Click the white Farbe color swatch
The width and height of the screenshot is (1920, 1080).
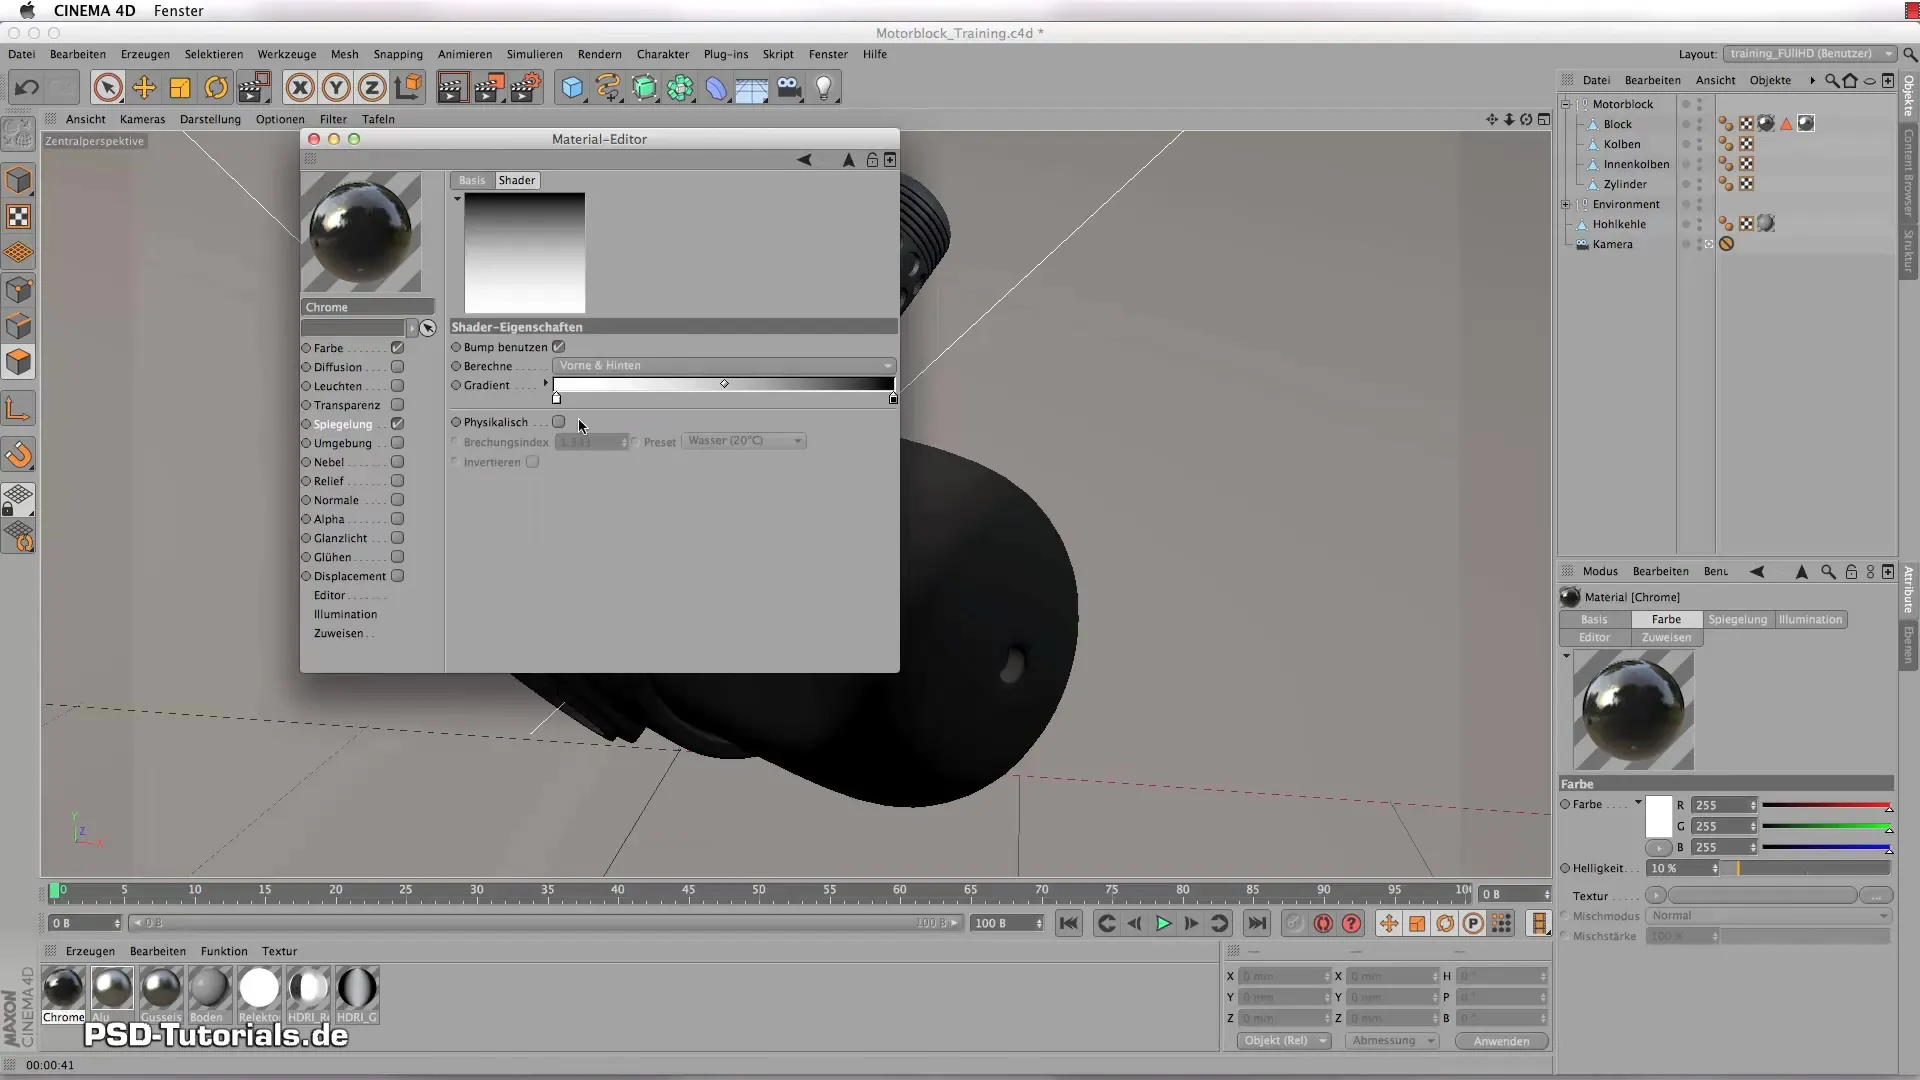1658,816
